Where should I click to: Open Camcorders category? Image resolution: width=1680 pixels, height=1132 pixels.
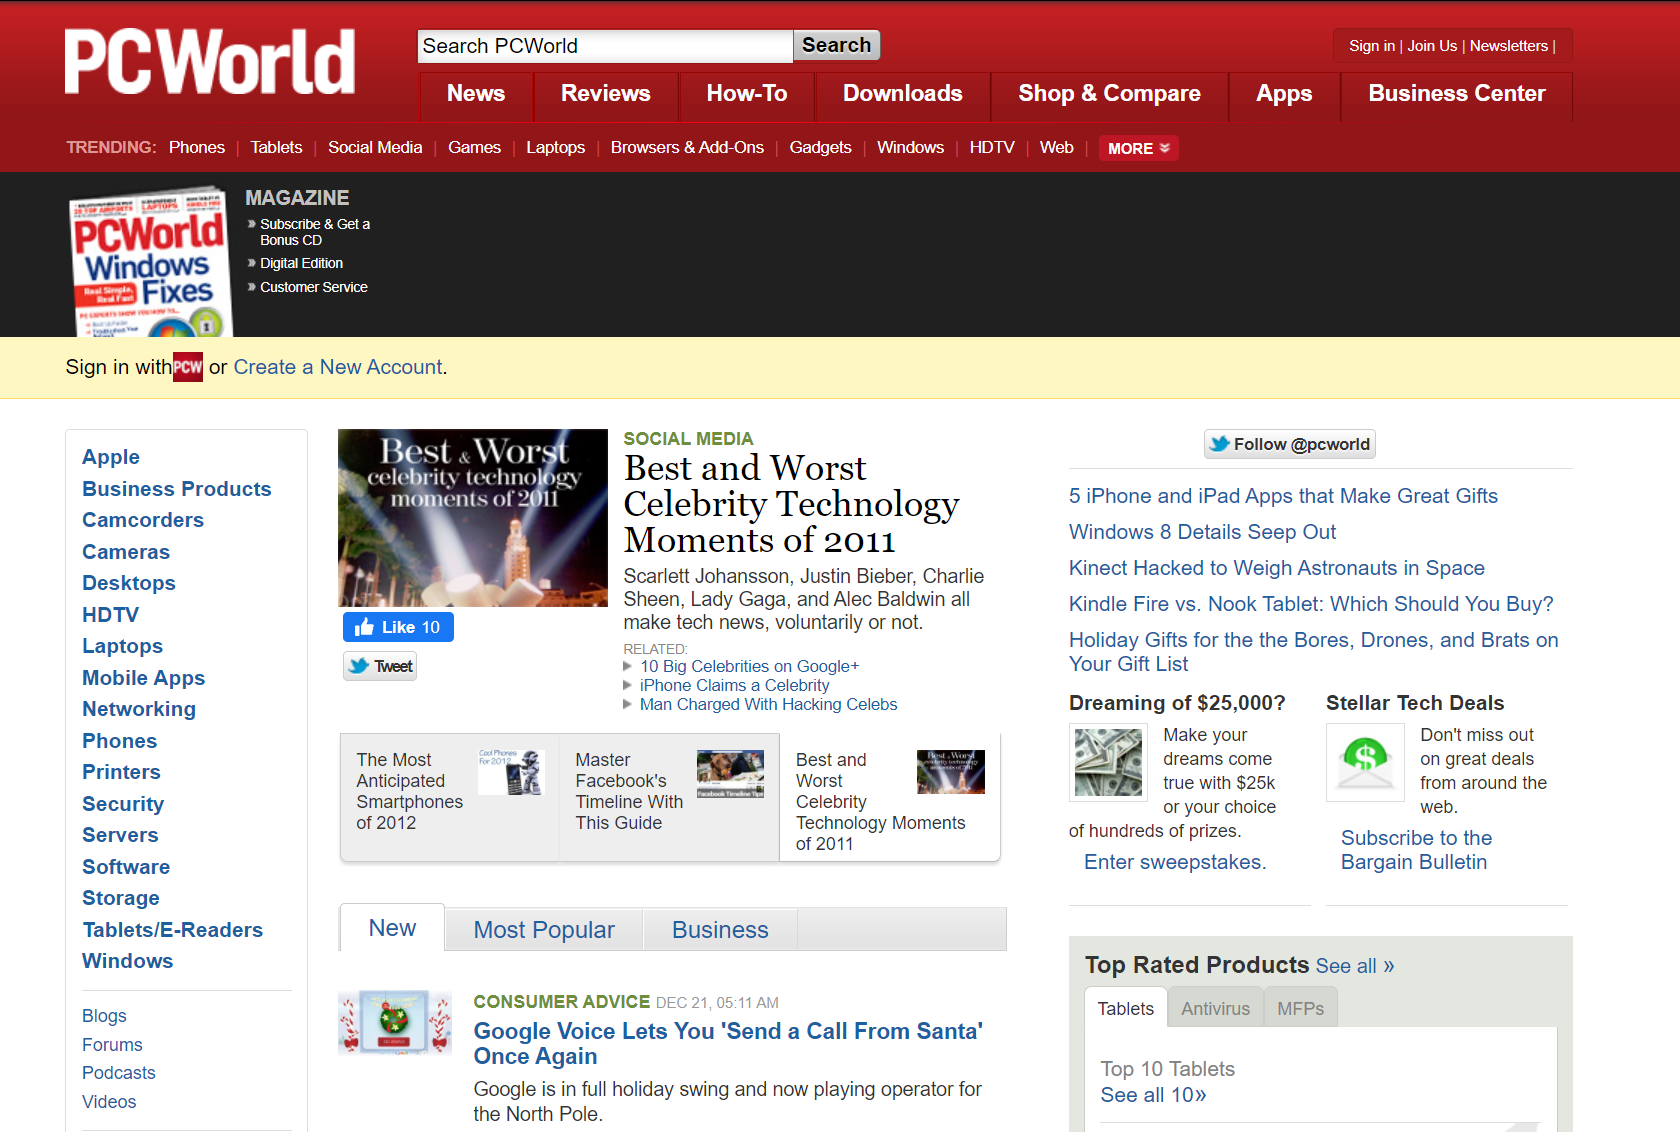(x=143, y=520)
